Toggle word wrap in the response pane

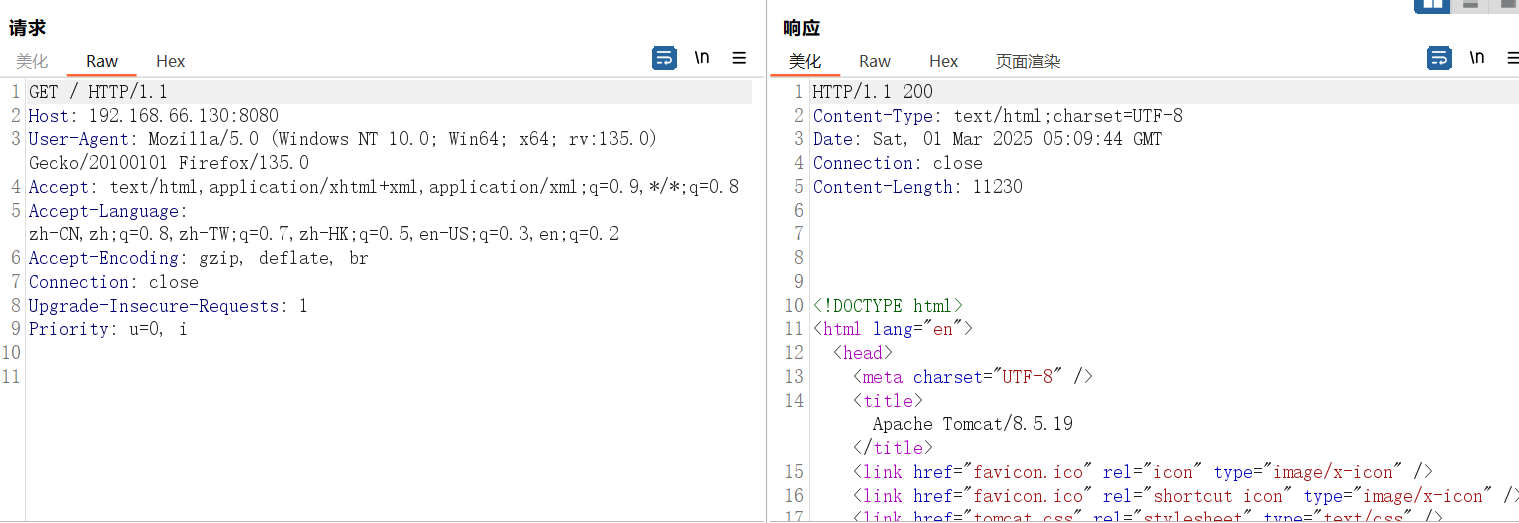click(1439, 58)
